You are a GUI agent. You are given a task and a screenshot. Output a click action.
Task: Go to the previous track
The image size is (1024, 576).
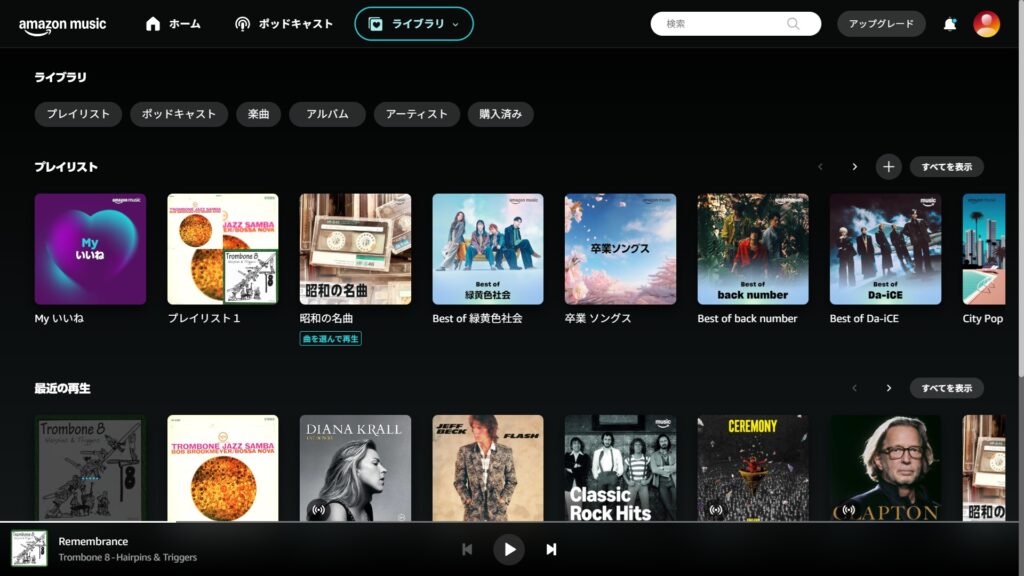[467, 549]
